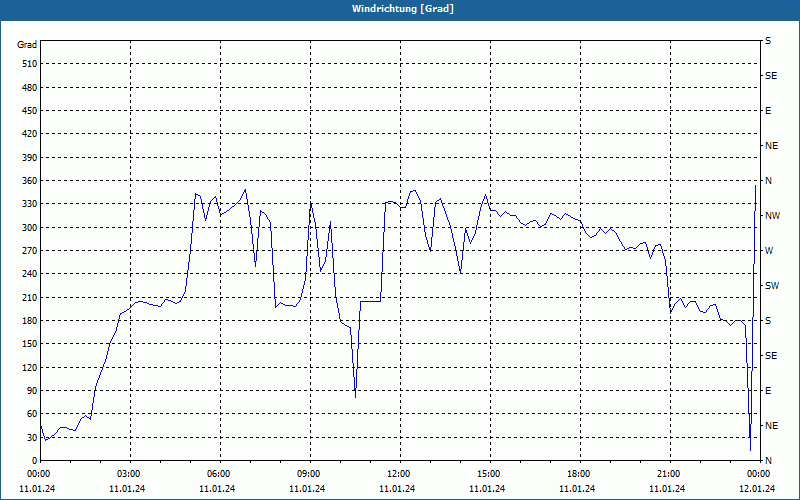Click the 90 tick label on the left axis
Viewport: 800px width, 500px height.
pyautogui.click(x=32, y=391)
